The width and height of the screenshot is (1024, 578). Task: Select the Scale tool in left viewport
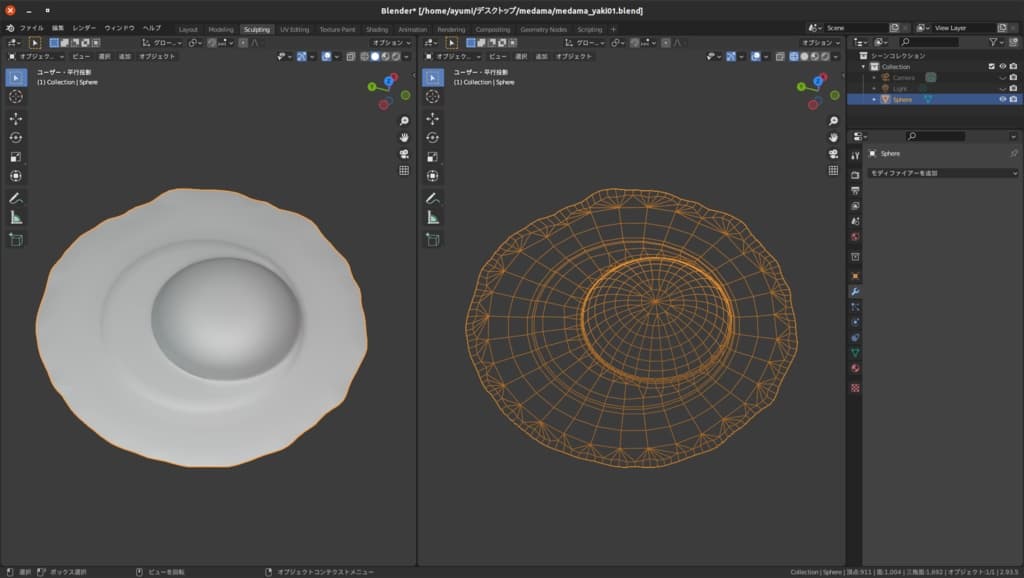[x=16, y=157]
